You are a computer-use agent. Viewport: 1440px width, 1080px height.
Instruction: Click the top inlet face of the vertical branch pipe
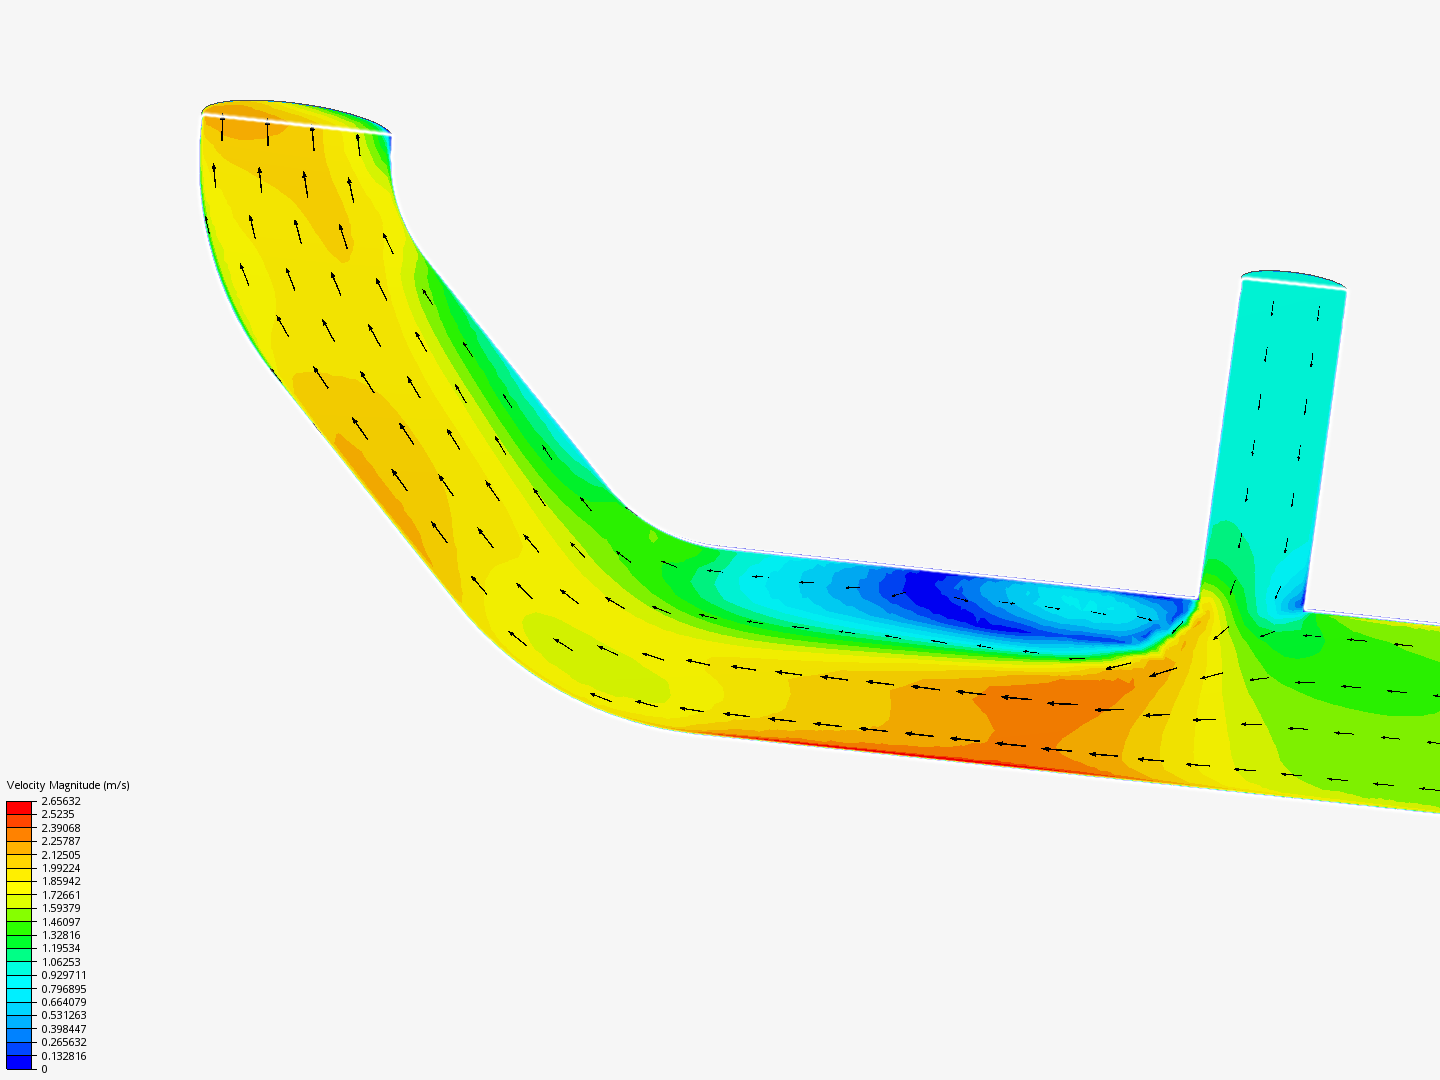1294,280
